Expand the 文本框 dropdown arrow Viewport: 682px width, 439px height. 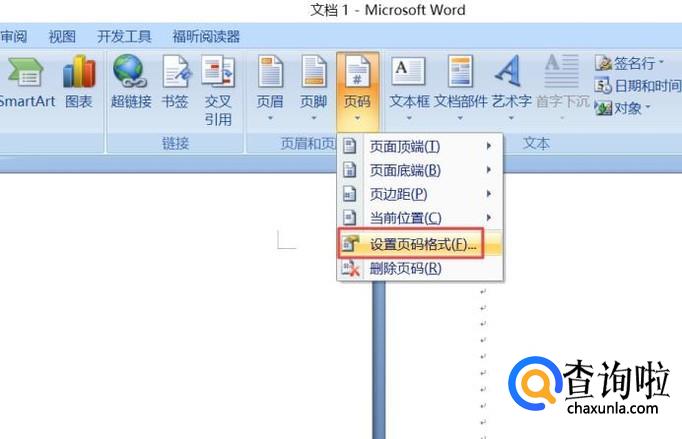(409, 118)
